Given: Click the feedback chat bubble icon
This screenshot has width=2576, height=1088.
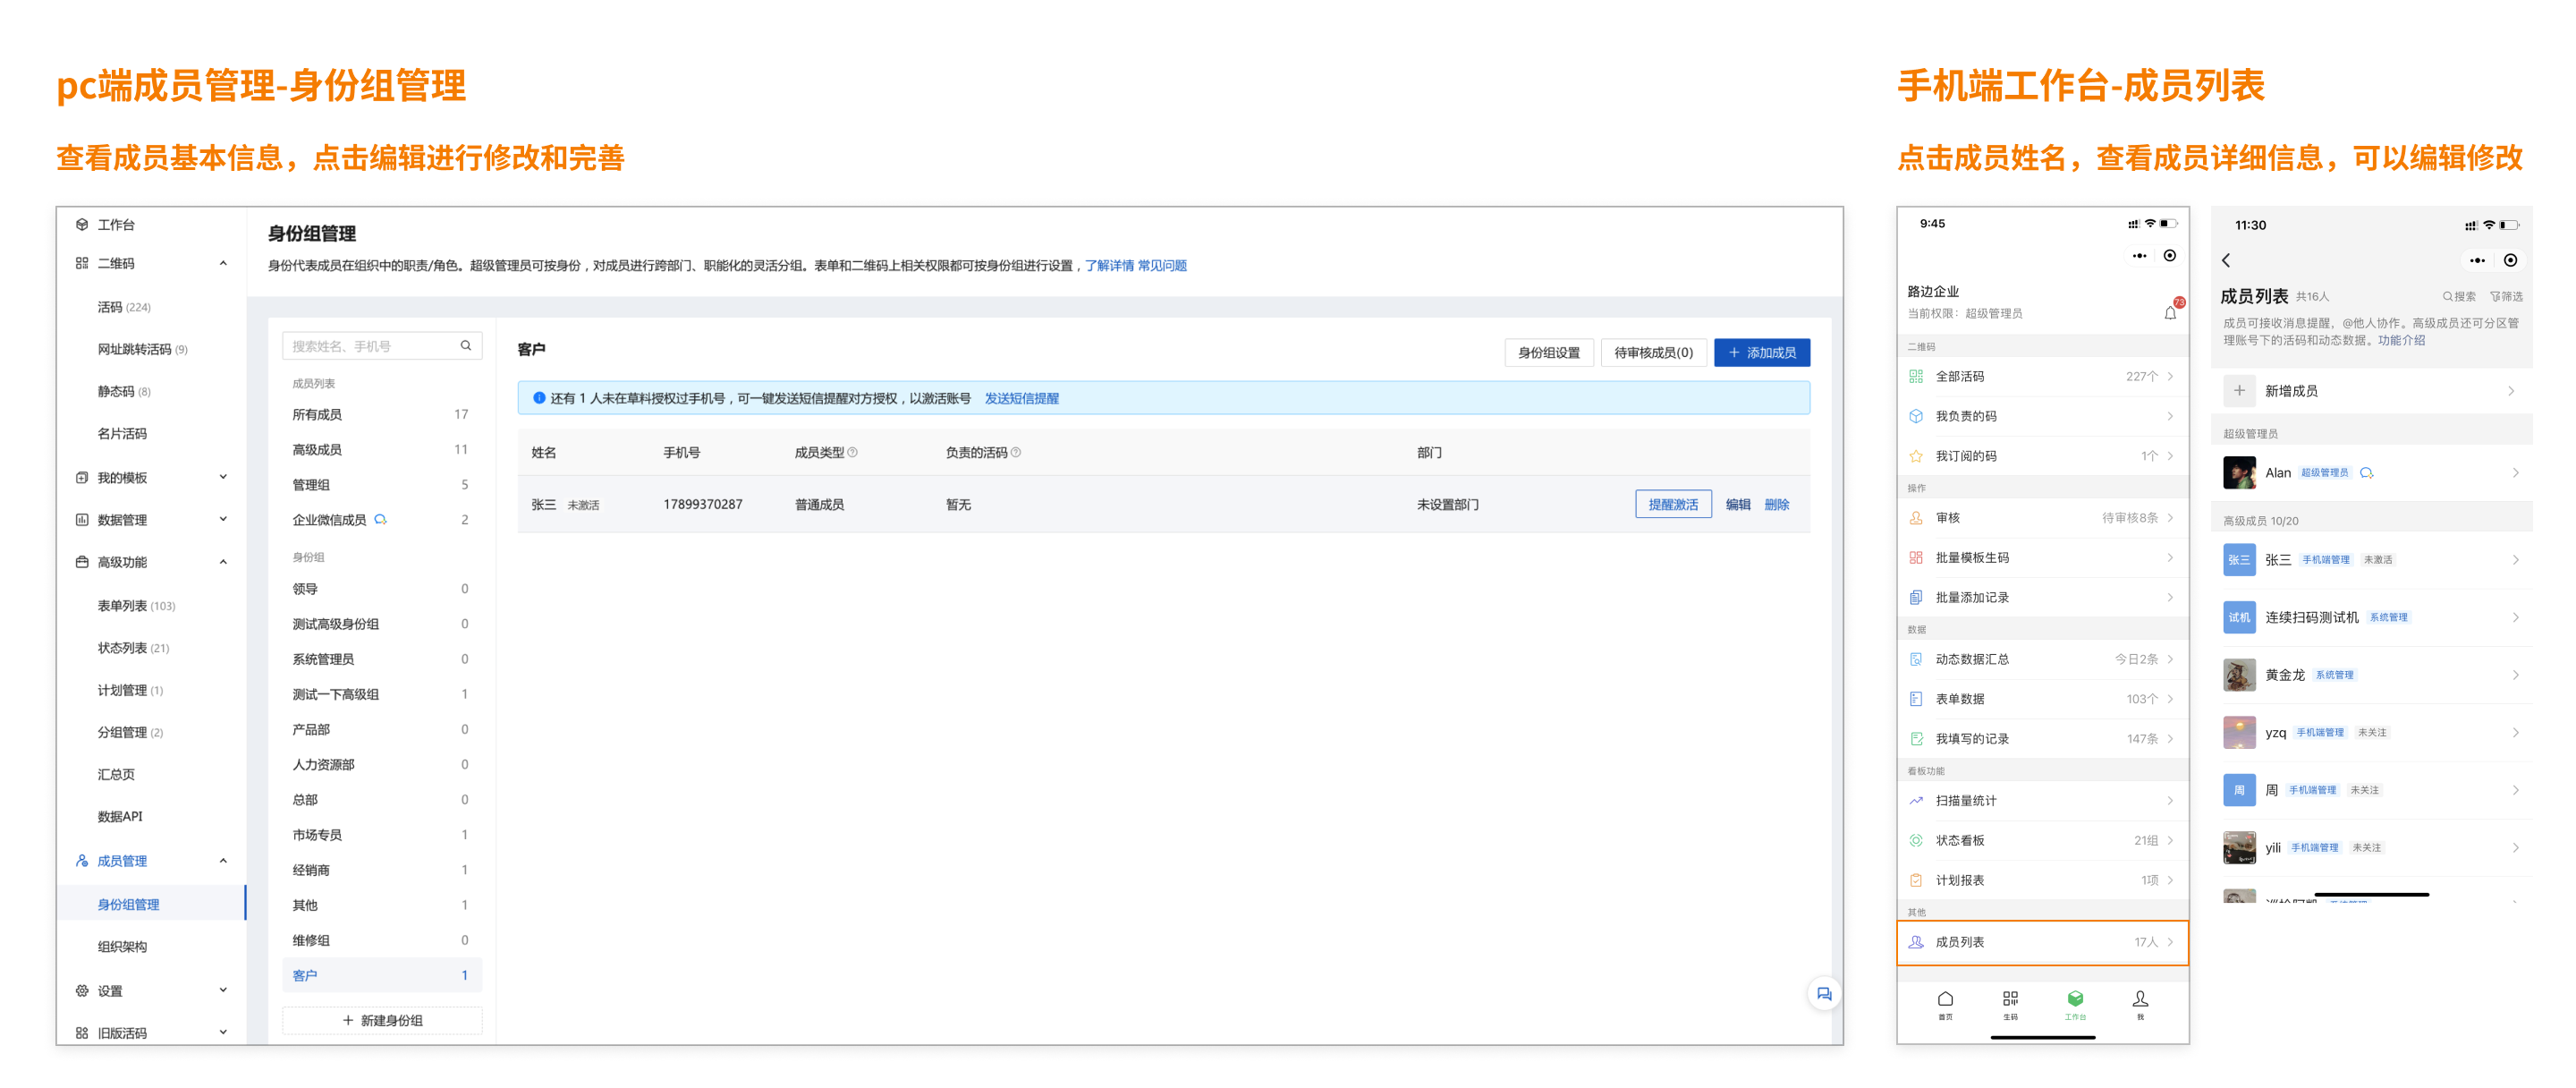Looking at the screenshot, I should click(x=1823, y=994).
